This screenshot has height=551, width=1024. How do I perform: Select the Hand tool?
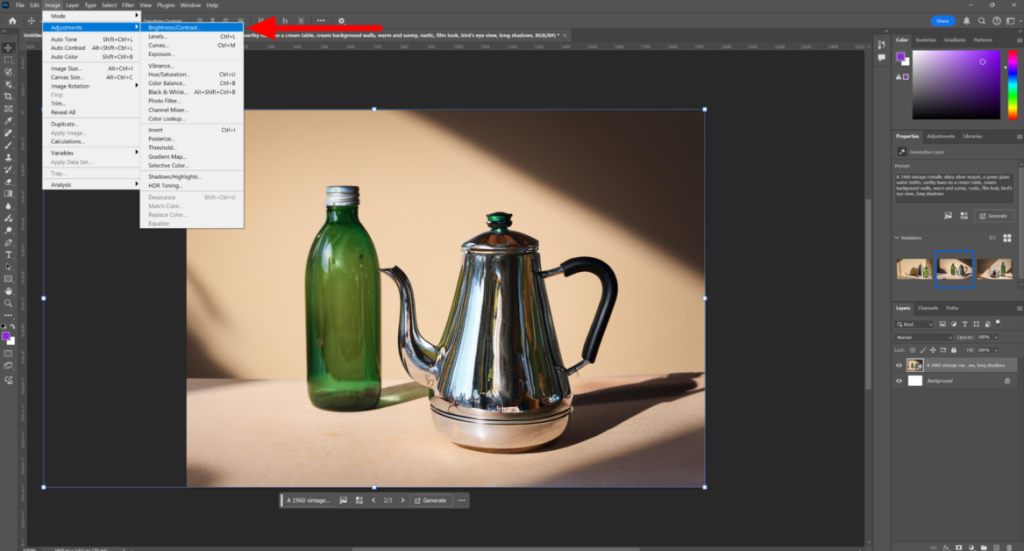click(8, 291)
